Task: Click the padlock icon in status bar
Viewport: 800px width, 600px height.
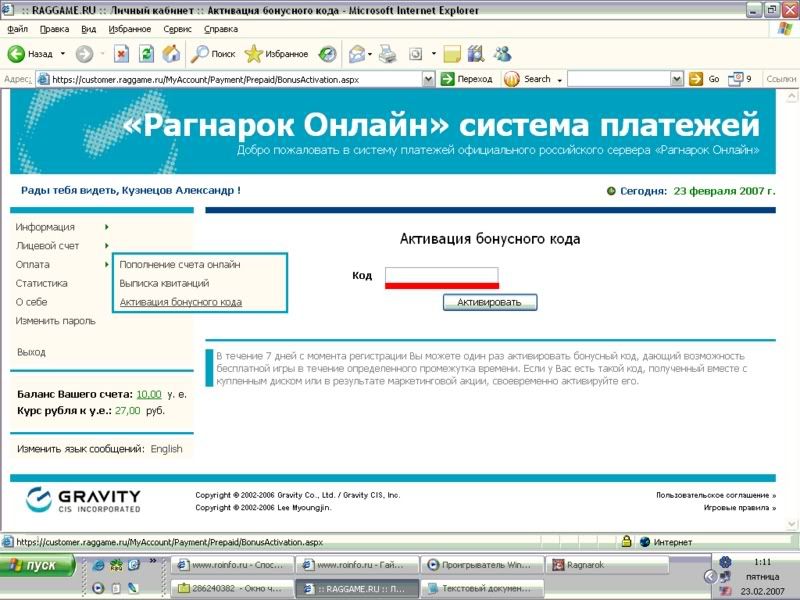Action: coord(626,542)
